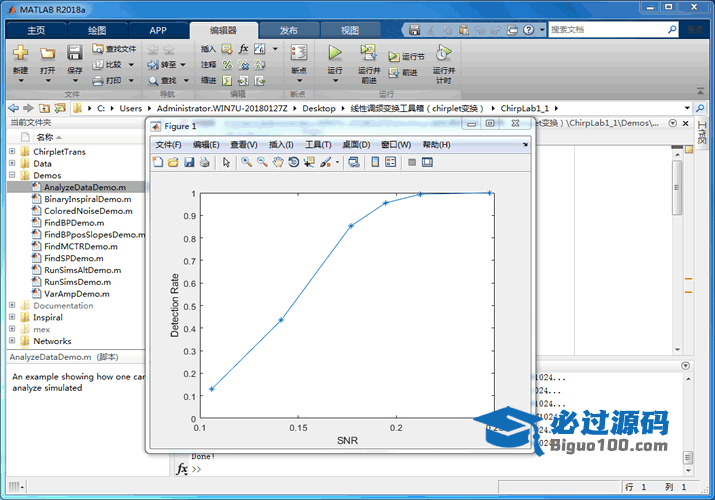Open address bar path history dropdown

(687, 108)
